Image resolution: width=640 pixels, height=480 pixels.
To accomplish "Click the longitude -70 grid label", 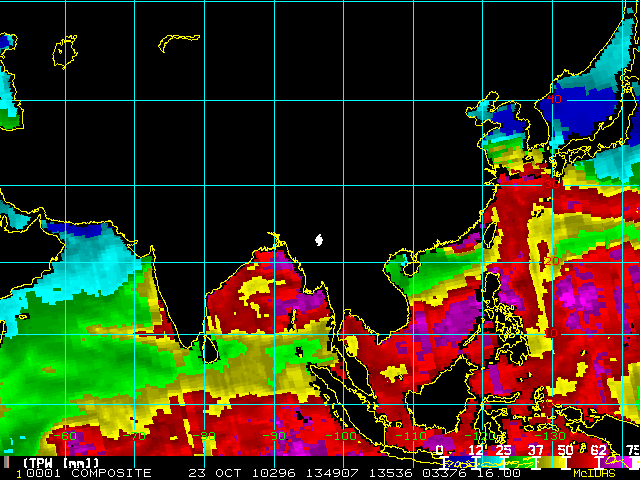I will pyautogui.click(x=137, y=436).
